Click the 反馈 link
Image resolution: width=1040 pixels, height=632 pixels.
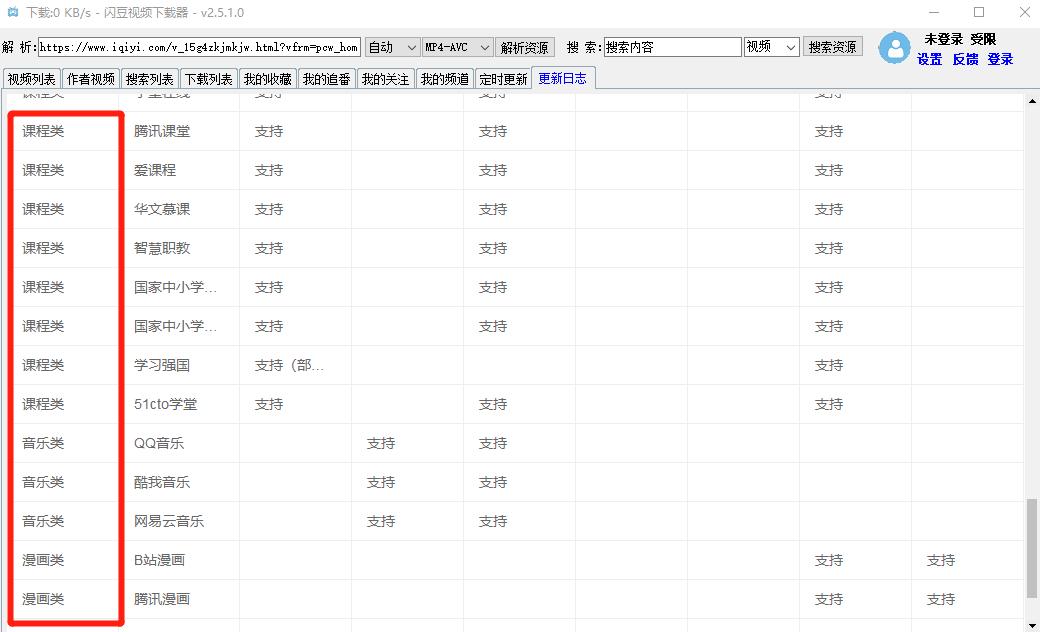(965, 59)
